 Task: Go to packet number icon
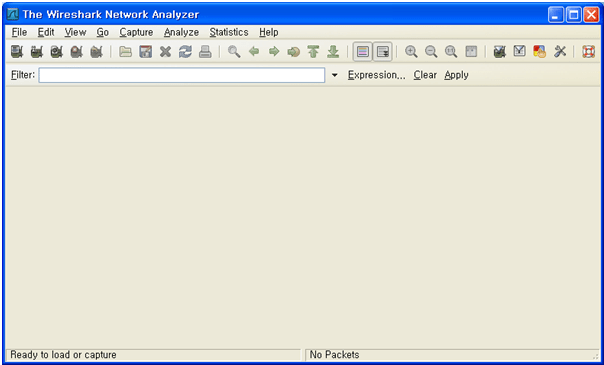coord(294,52)
